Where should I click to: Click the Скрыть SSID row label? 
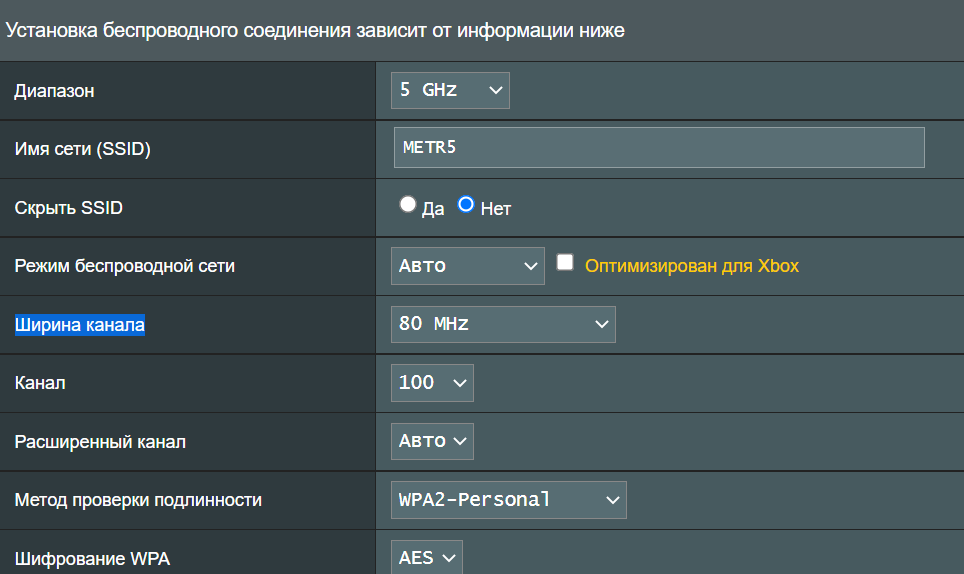(69, 208)
